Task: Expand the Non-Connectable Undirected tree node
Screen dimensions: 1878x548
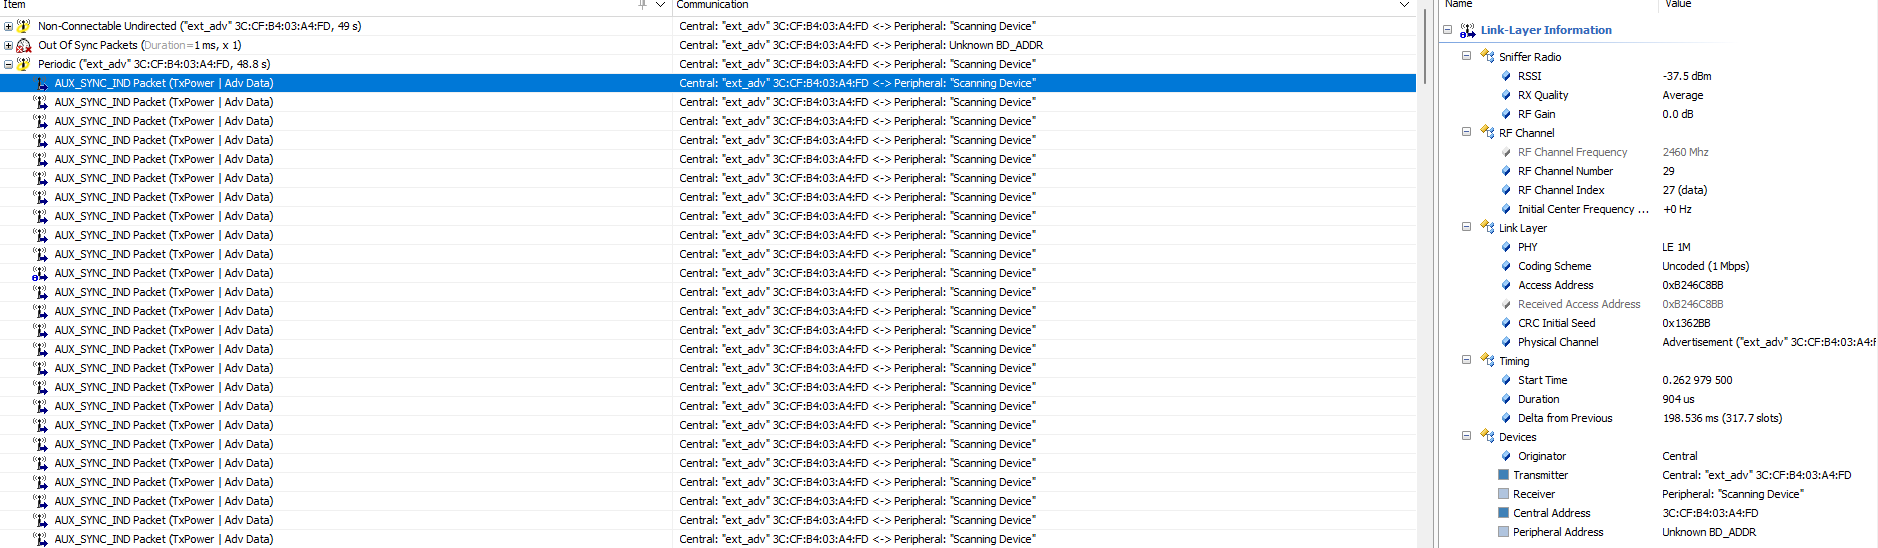Action: pos(8,26)
